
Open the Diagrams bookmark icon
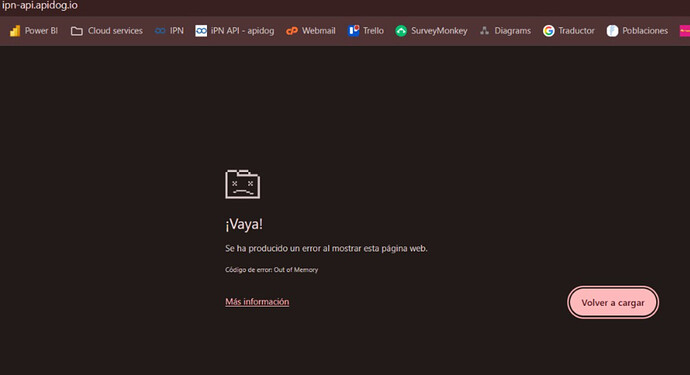[484, 31]
